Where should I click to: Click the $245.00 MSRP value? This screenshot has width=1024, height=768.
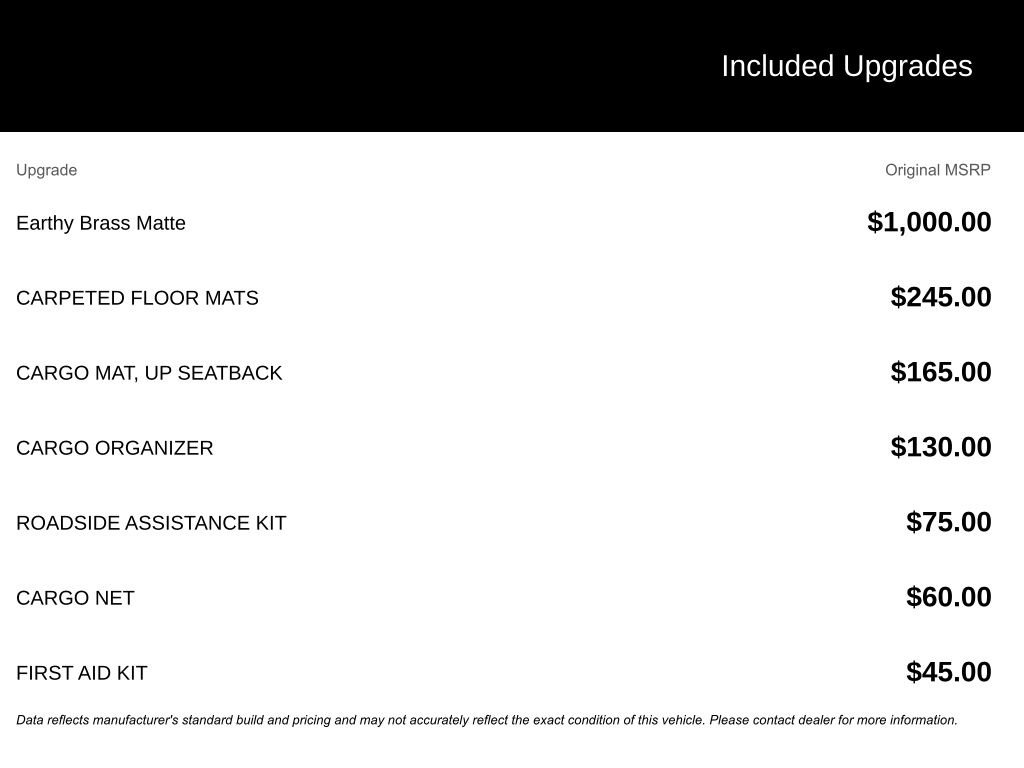(940, 297)
